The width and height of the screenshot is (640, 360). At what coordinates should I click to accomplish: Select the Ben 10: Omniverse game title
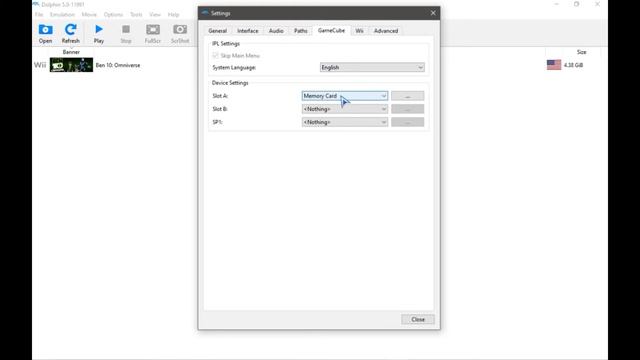tap(118, 65)
